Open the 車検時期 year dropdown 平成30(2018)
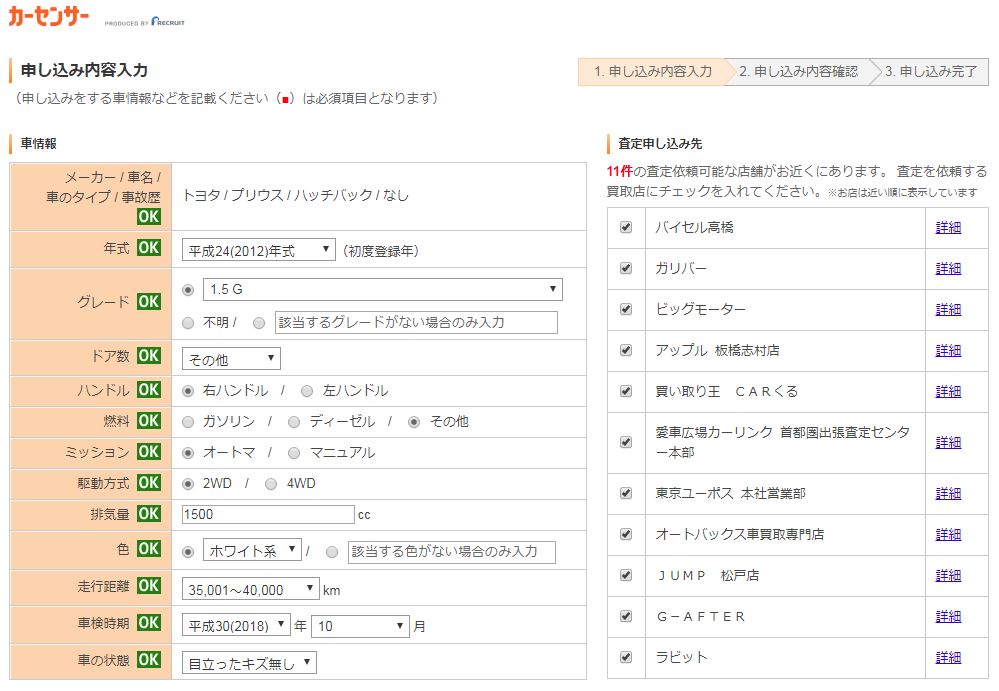Viewport: 999px width, 691px height. click(x=236, y=625)
